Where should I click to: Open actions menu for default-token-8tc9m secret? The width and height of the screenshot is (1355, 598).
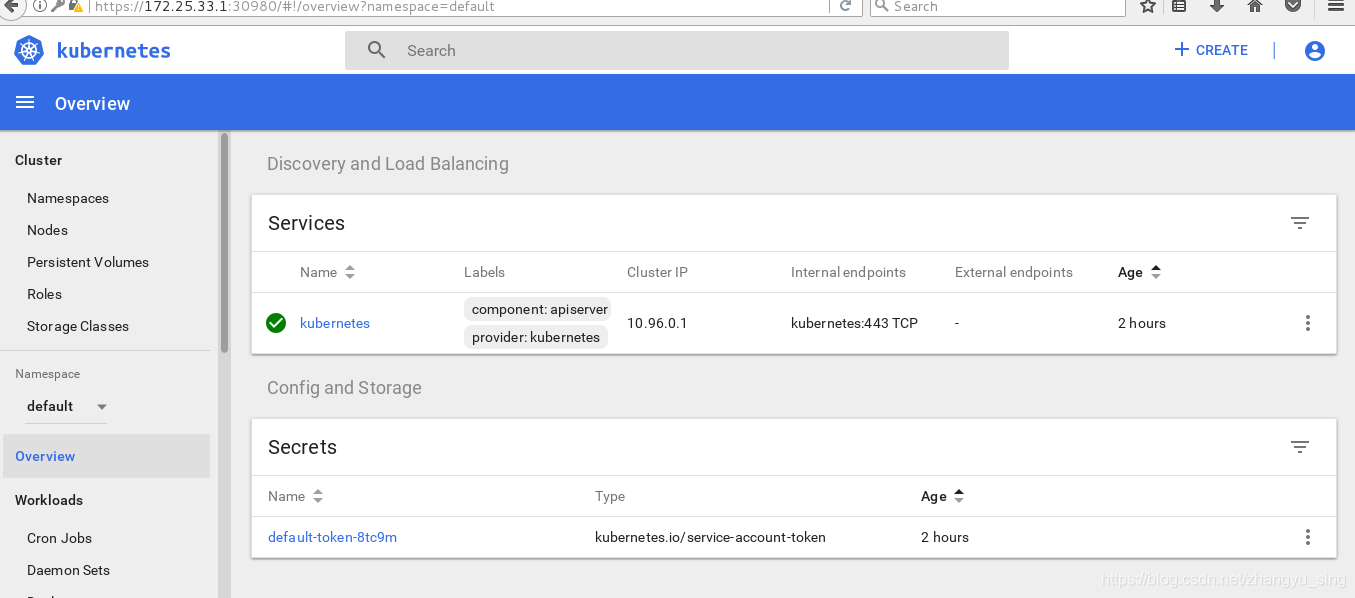(x=1308, y=537)
